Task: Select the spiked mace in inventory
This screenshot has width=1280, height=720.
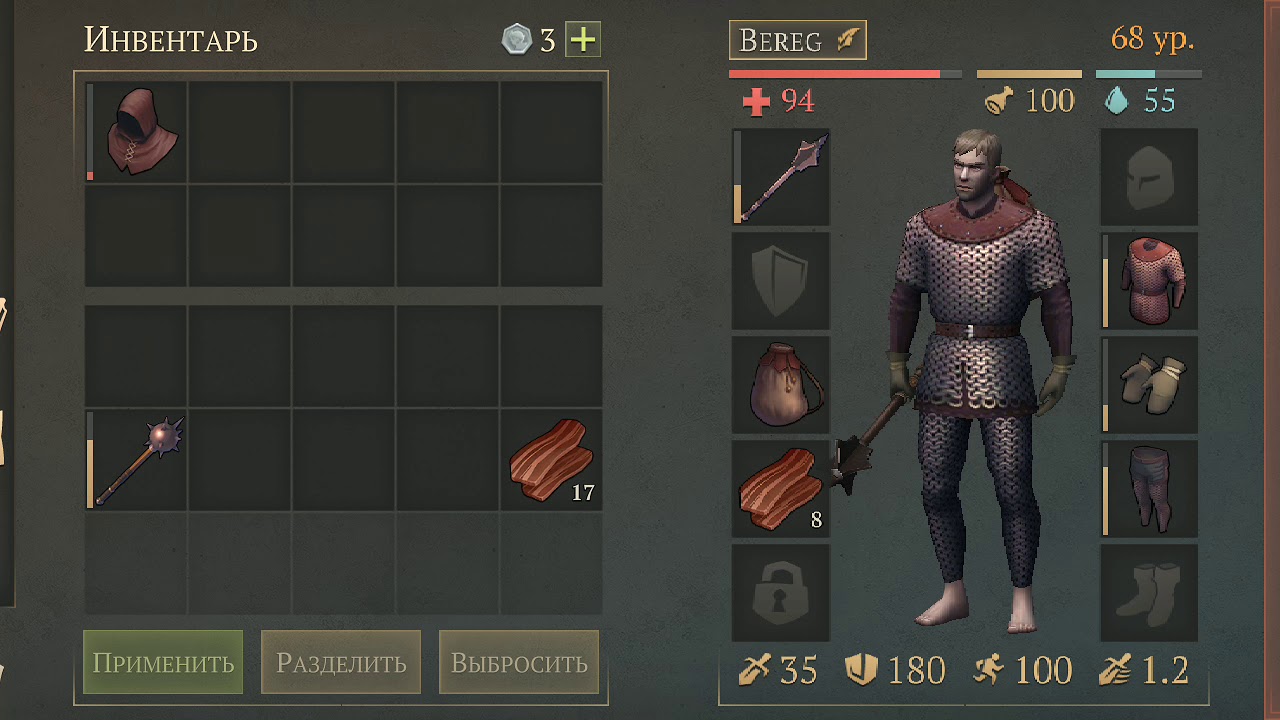Action: [x=137, y=460]
